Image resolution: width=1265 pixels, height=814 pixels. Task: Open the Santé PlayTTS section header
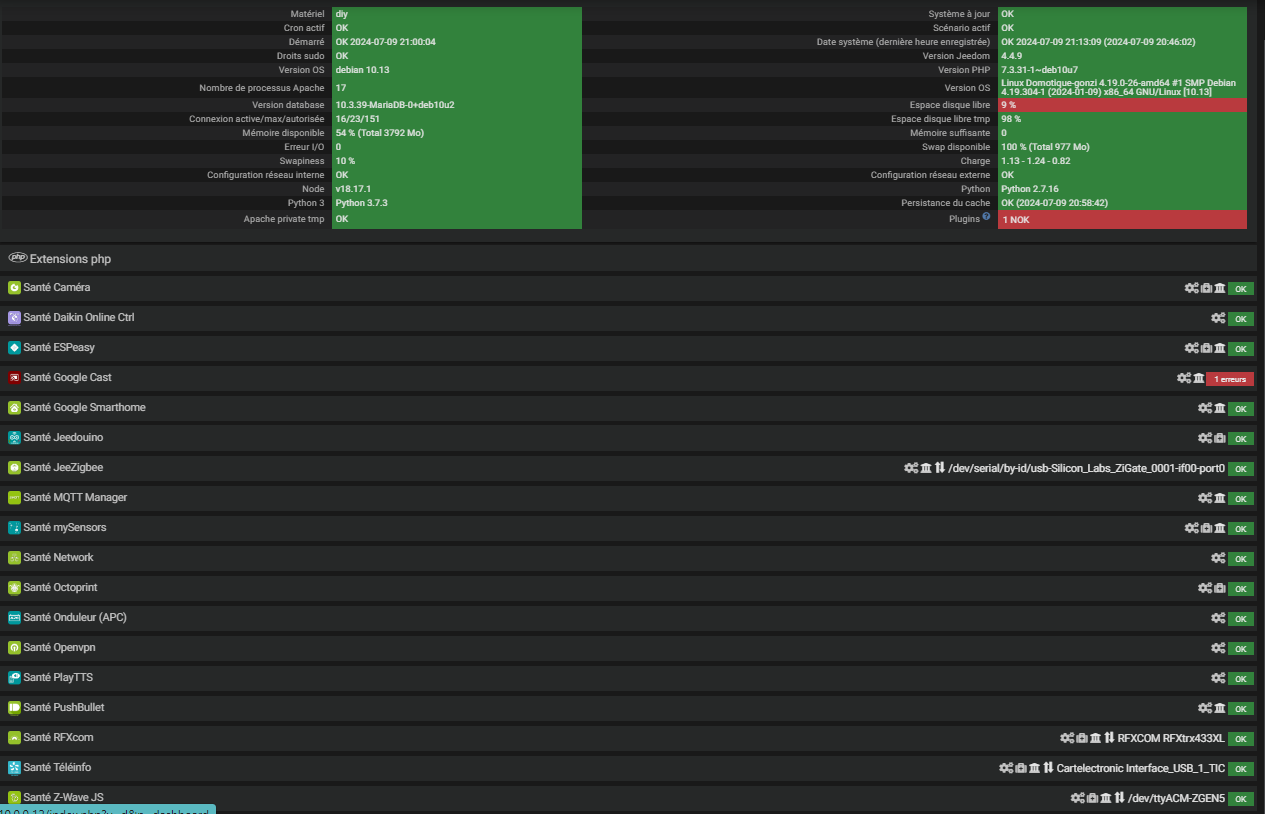click(630, 678)
